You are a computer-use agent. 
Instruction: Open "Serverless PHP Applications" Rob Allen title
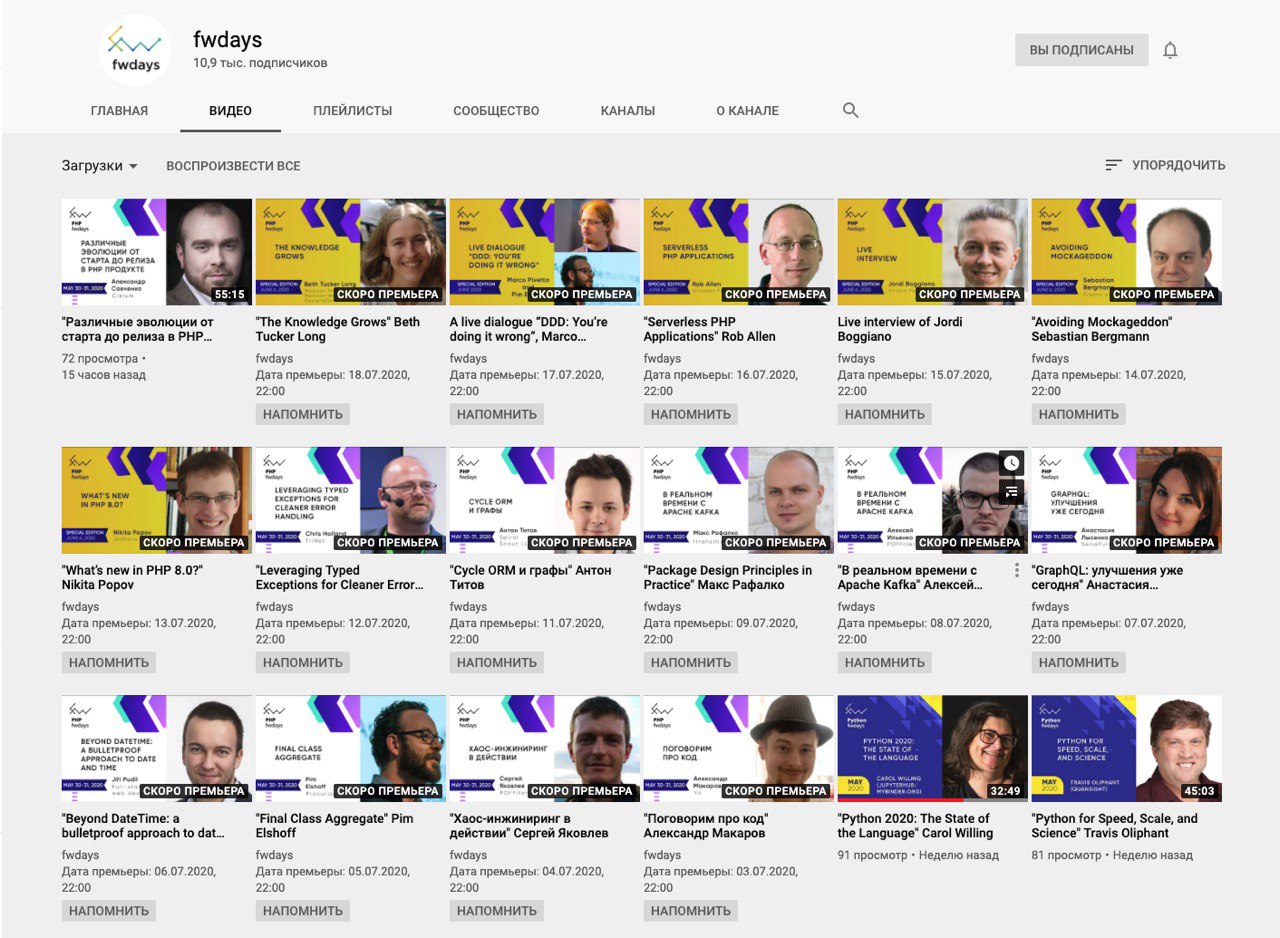[x=710, y=329]
